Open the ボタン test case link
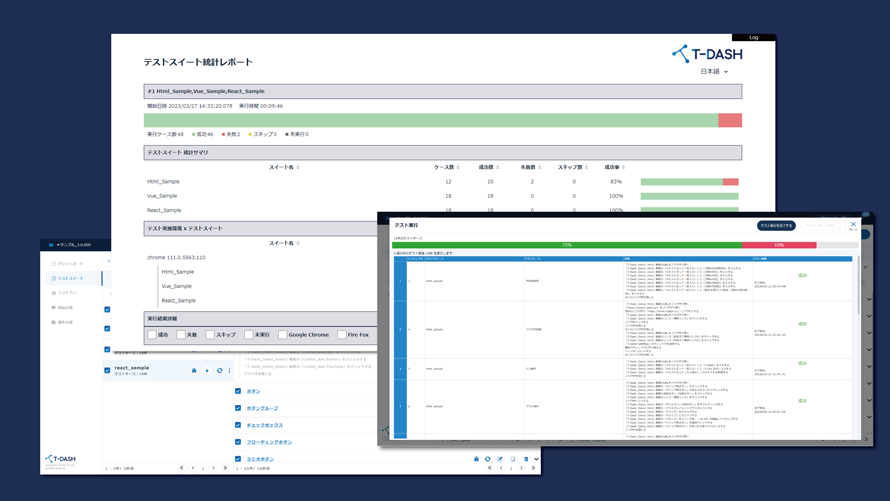 (x=253, y=391)
